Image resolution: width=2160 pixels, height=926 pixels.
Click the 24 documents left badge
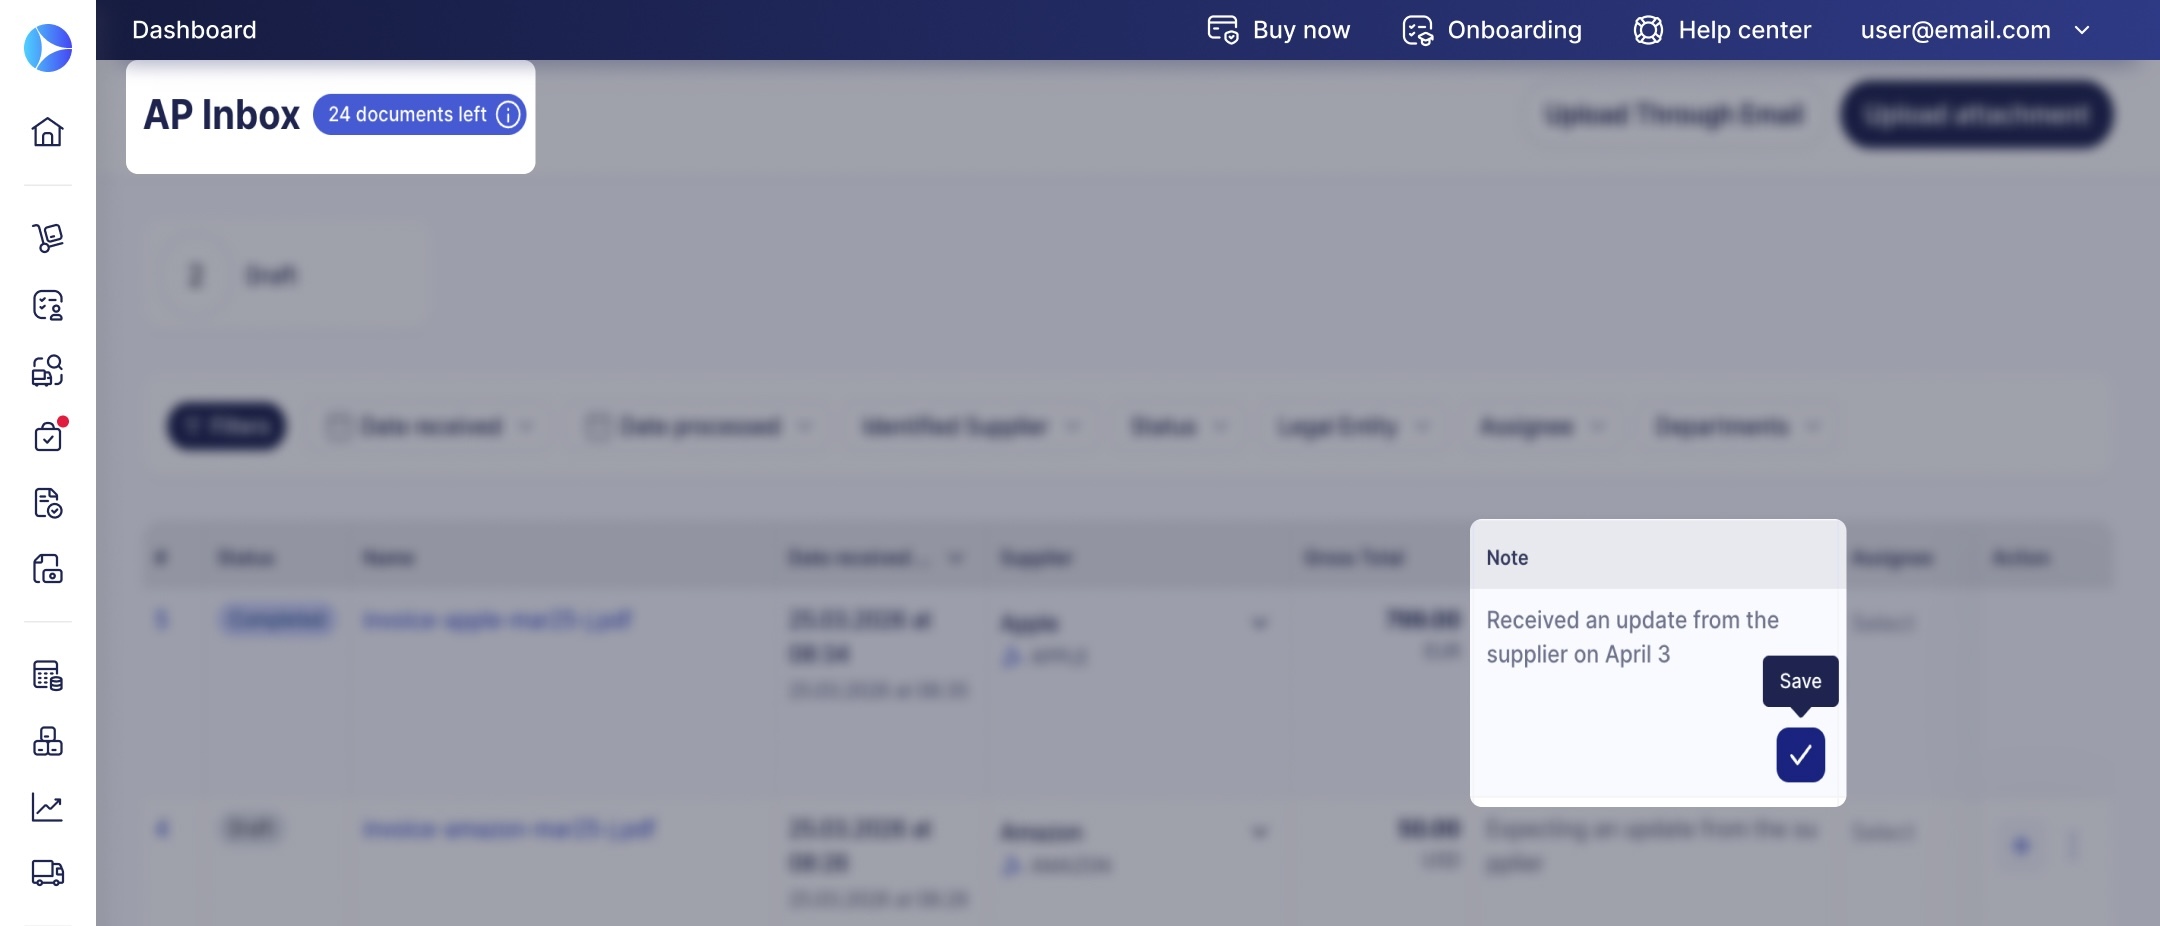pos(407,115)
